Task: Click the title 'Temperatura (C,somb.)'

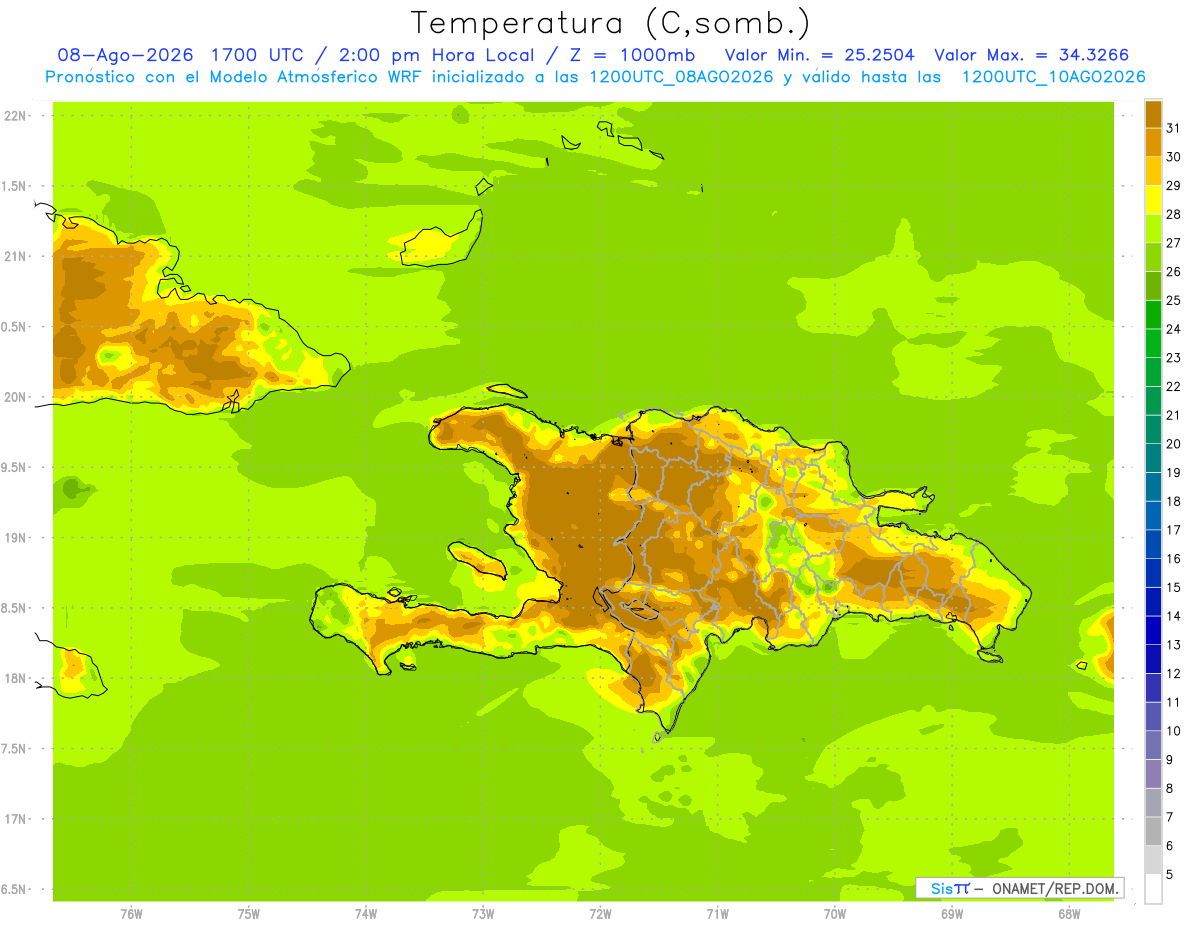Action: point(610,23)
